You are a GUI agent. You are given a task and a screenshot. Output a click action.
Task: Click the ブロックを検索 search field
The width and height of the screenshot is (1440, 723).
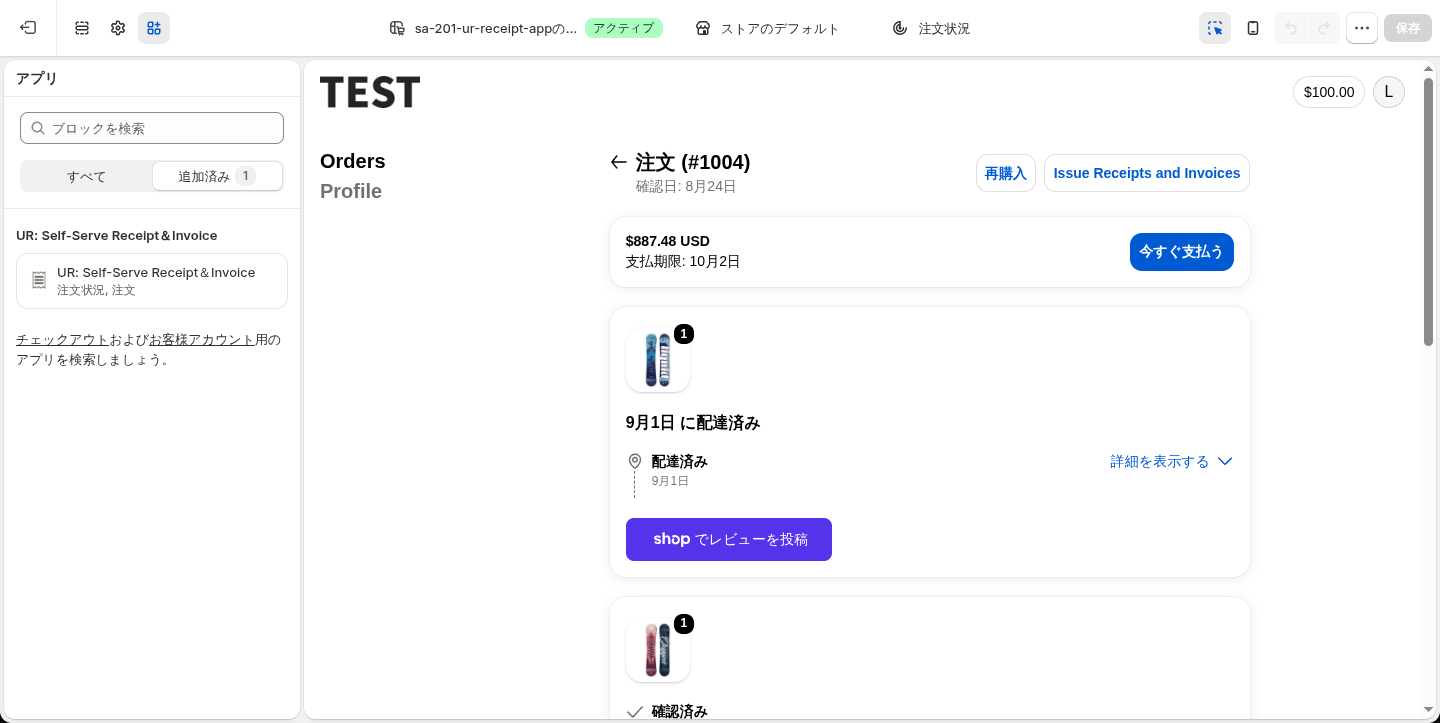(152, 128)
